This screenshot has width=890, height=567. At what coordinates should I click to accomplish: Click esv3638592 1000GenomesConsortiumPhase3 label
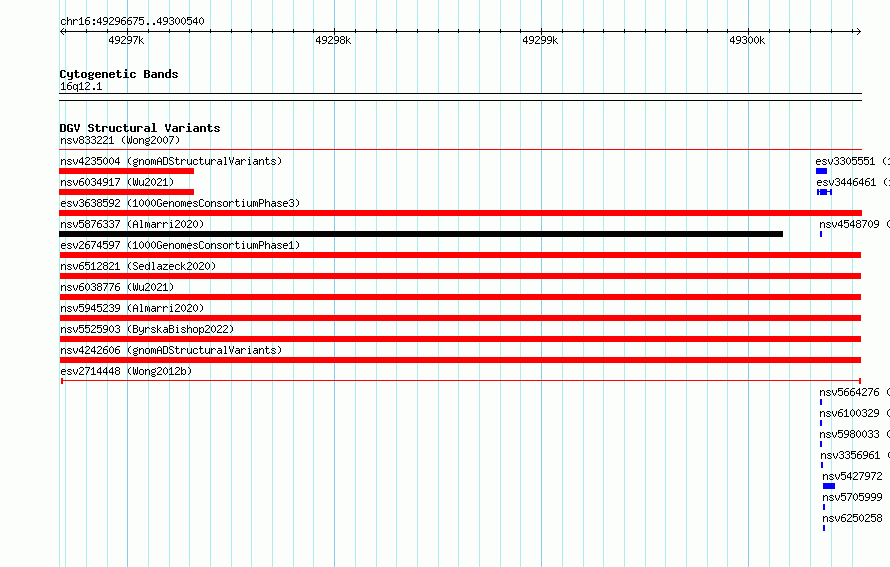(x=180, y=203)
